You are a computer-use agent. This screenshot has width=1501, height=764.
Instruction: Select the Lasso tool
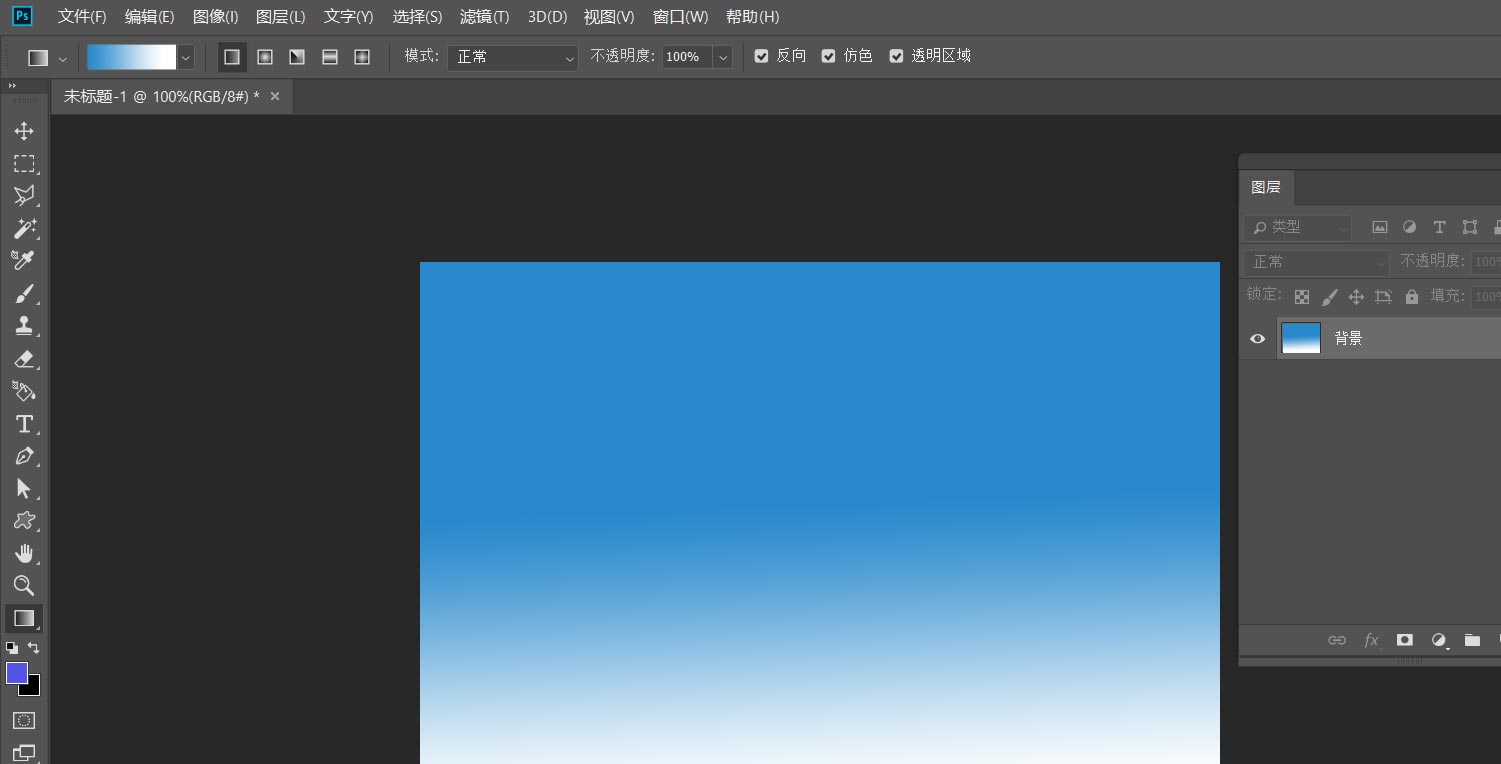pyautogui.click(x=25, y=196)
